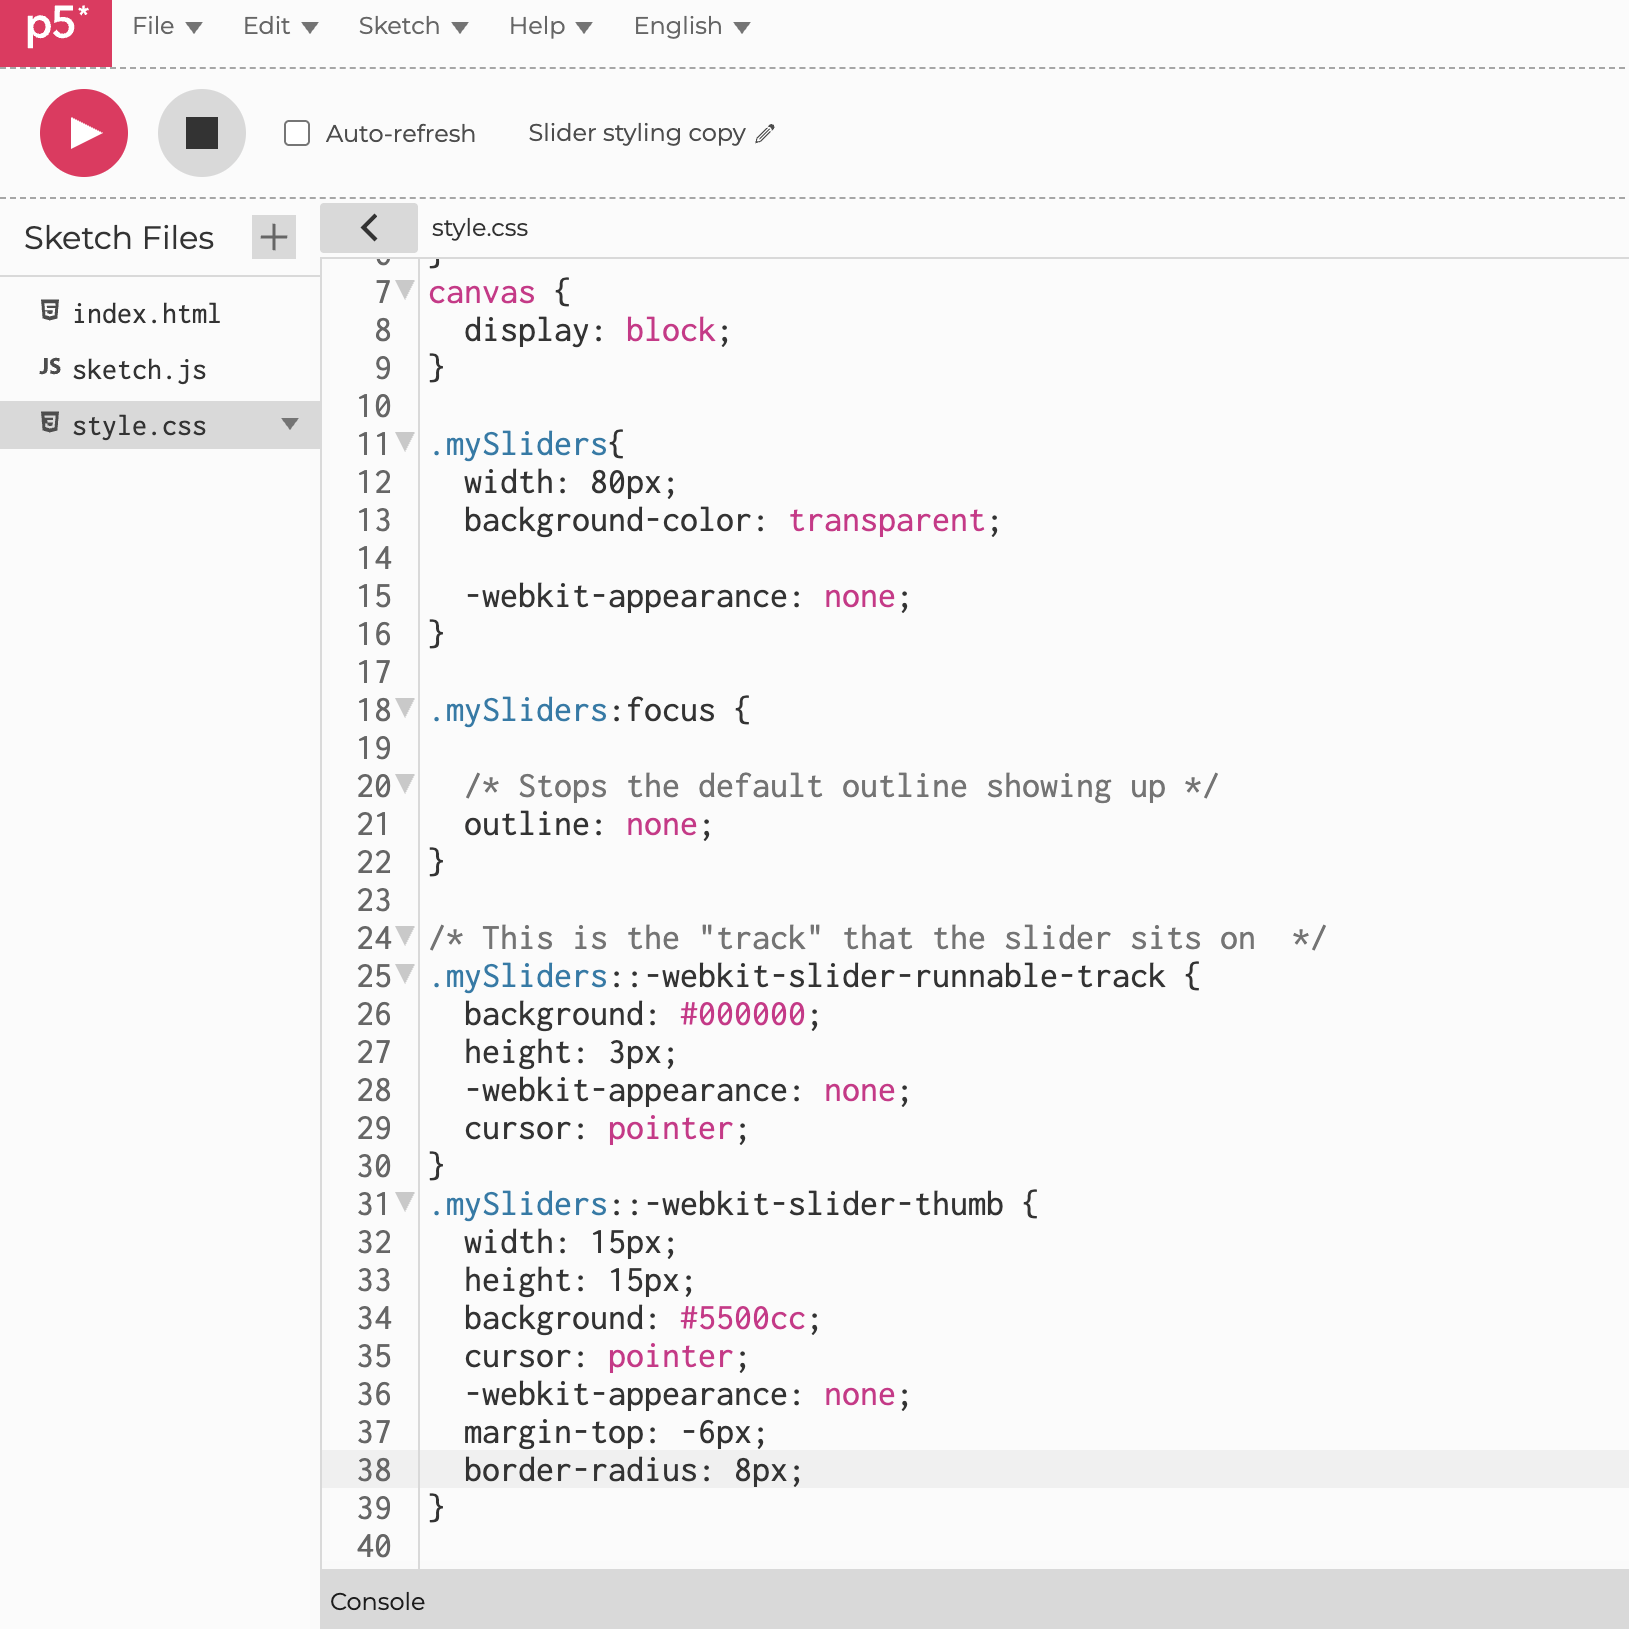The image size is (1629, 1629).
Task: Fold the .mySliders block at line 11
Action: click(x=405, y=441)
